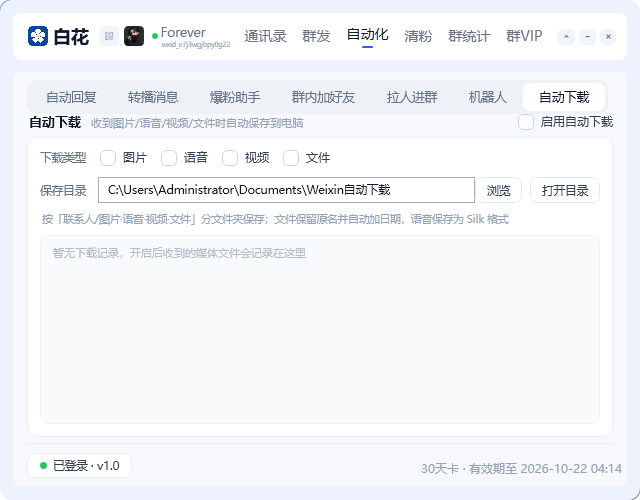Switch to the 机器人 tab
640x500 pixels.
click(x=487, y=97)
